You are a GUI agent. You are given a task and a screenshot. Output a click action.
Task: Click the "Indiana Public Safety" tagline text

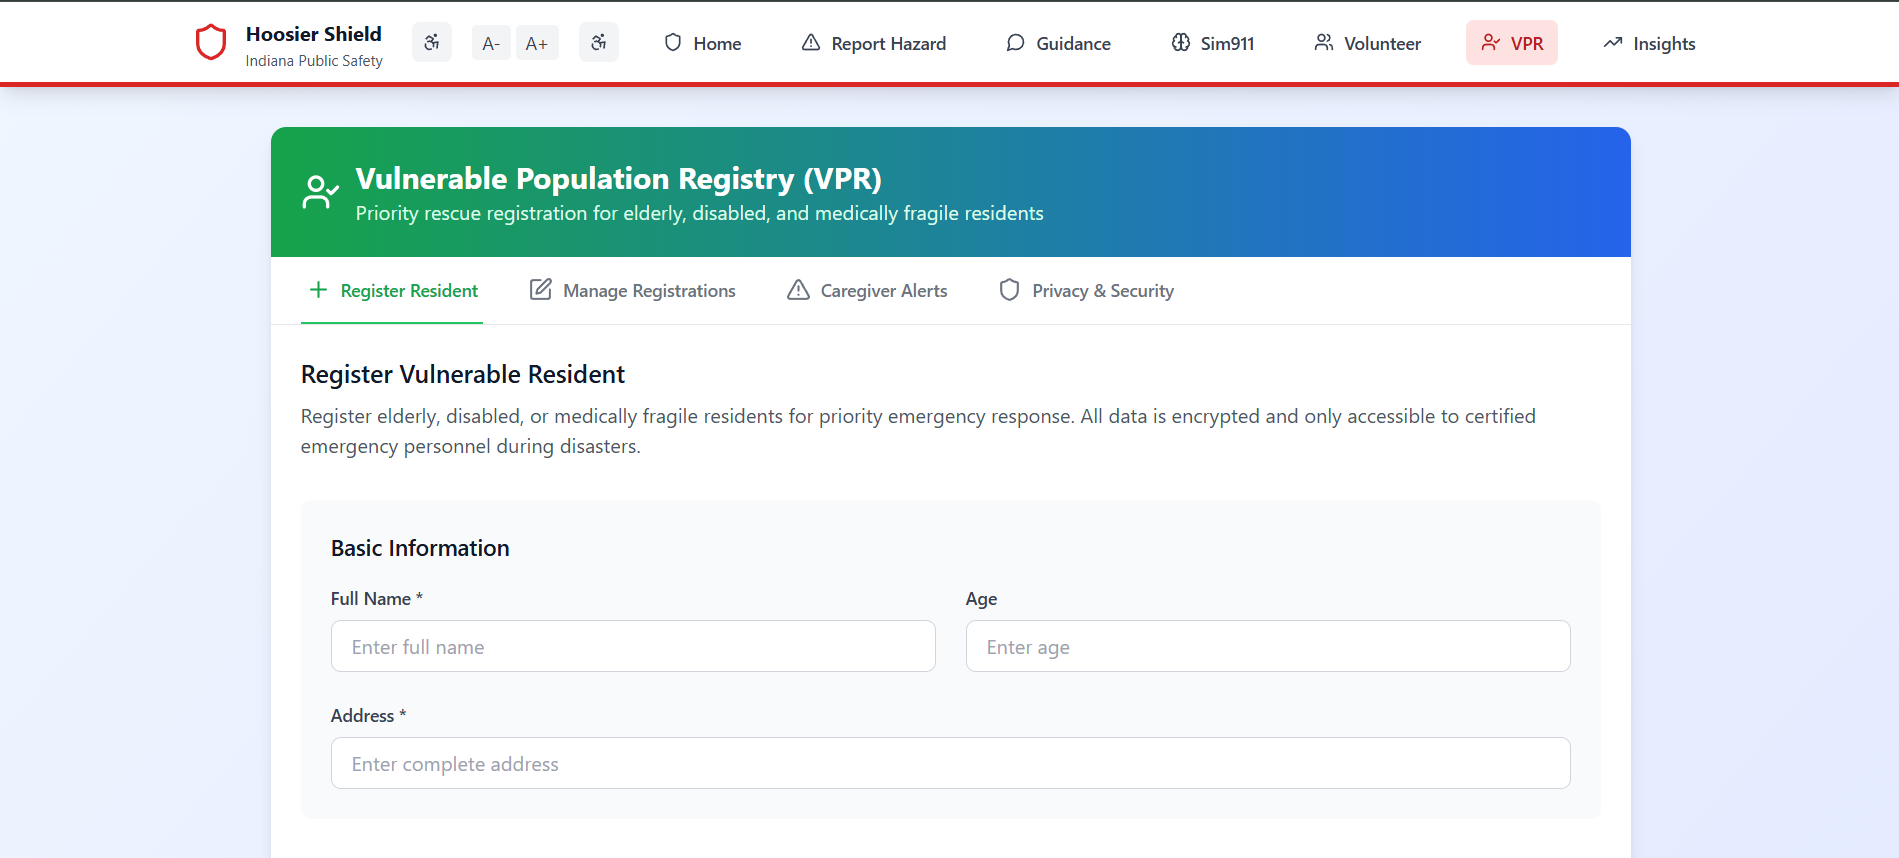click(314, 61)
